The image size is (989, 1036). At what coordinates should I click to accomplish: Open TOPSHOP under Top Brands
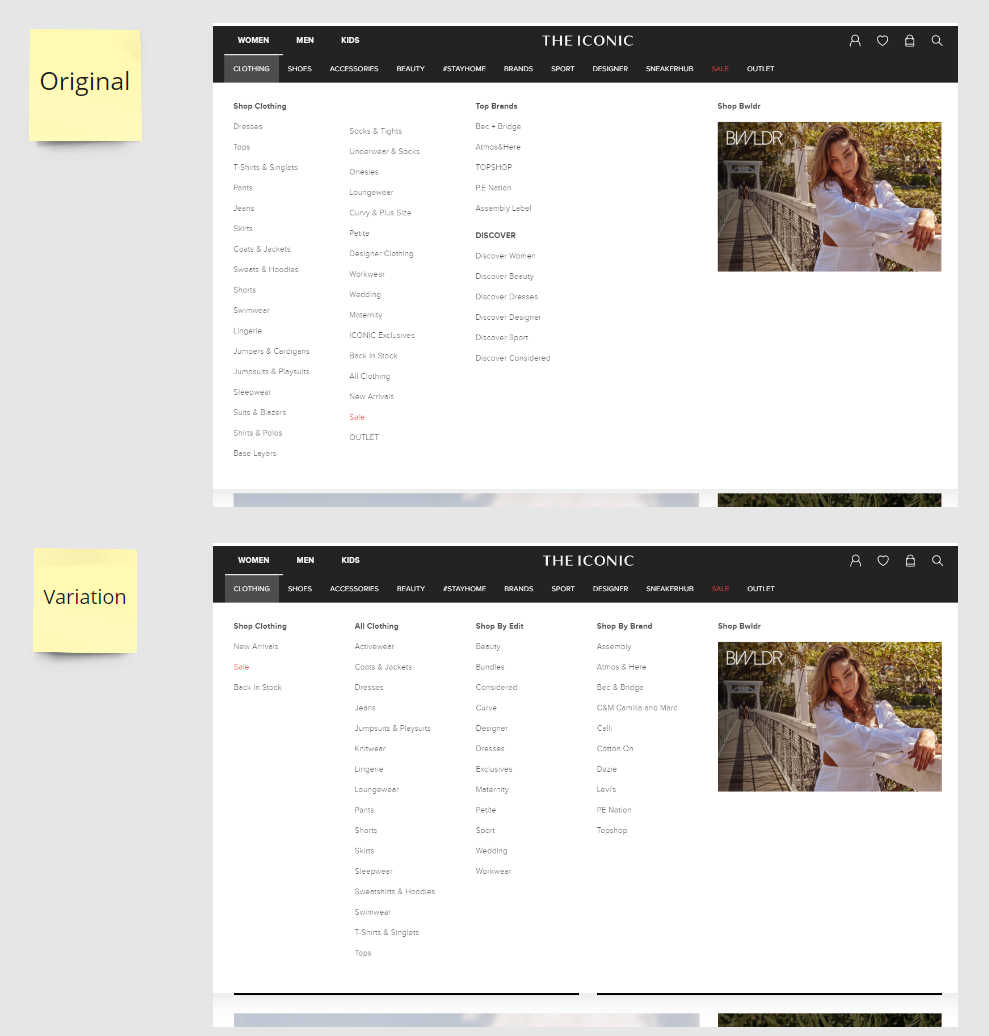496,167
